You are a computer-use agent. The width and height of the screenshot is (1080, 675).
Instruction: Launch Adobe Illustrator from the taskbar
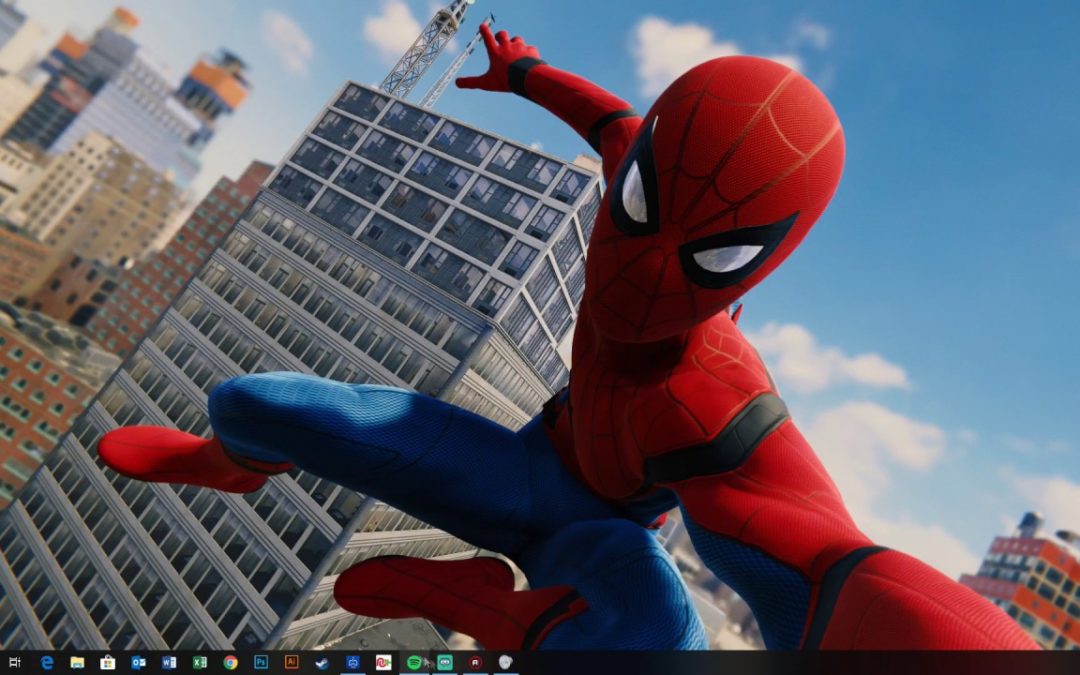(291, 662)
